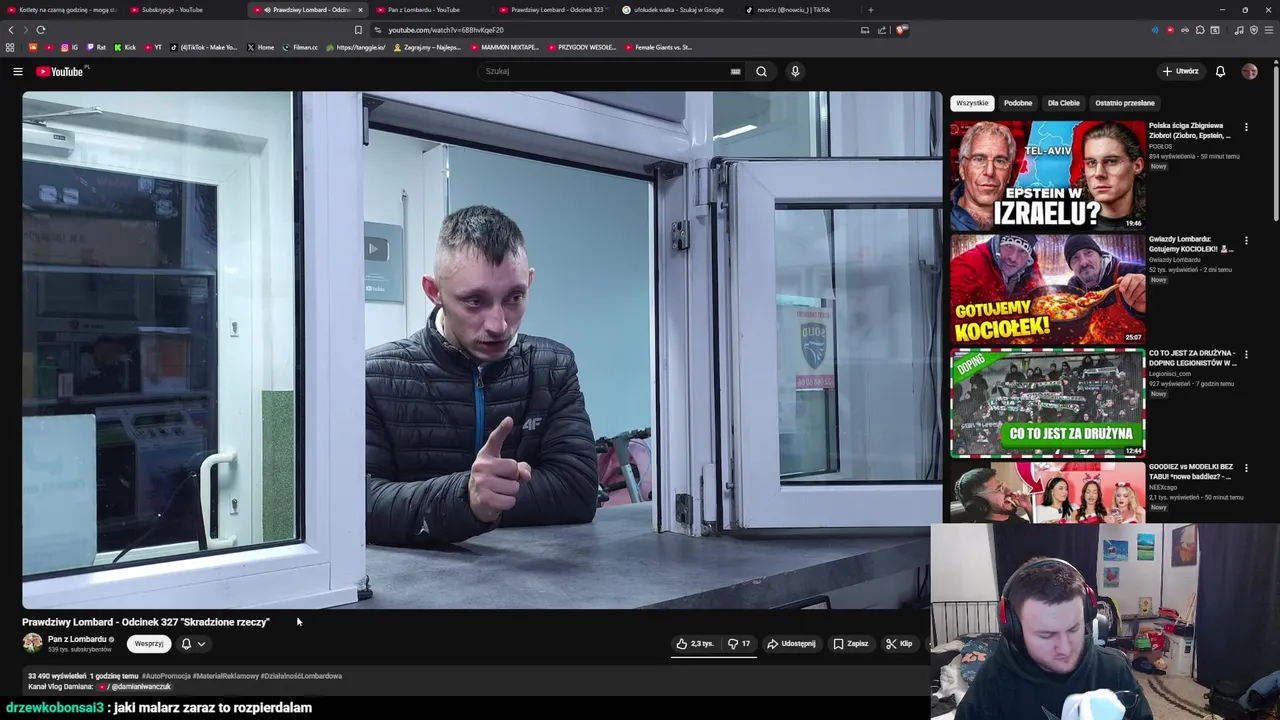Select the Wszystkie filter chip
Screen dimensions: 1280x720
click(x=972, y=103)
